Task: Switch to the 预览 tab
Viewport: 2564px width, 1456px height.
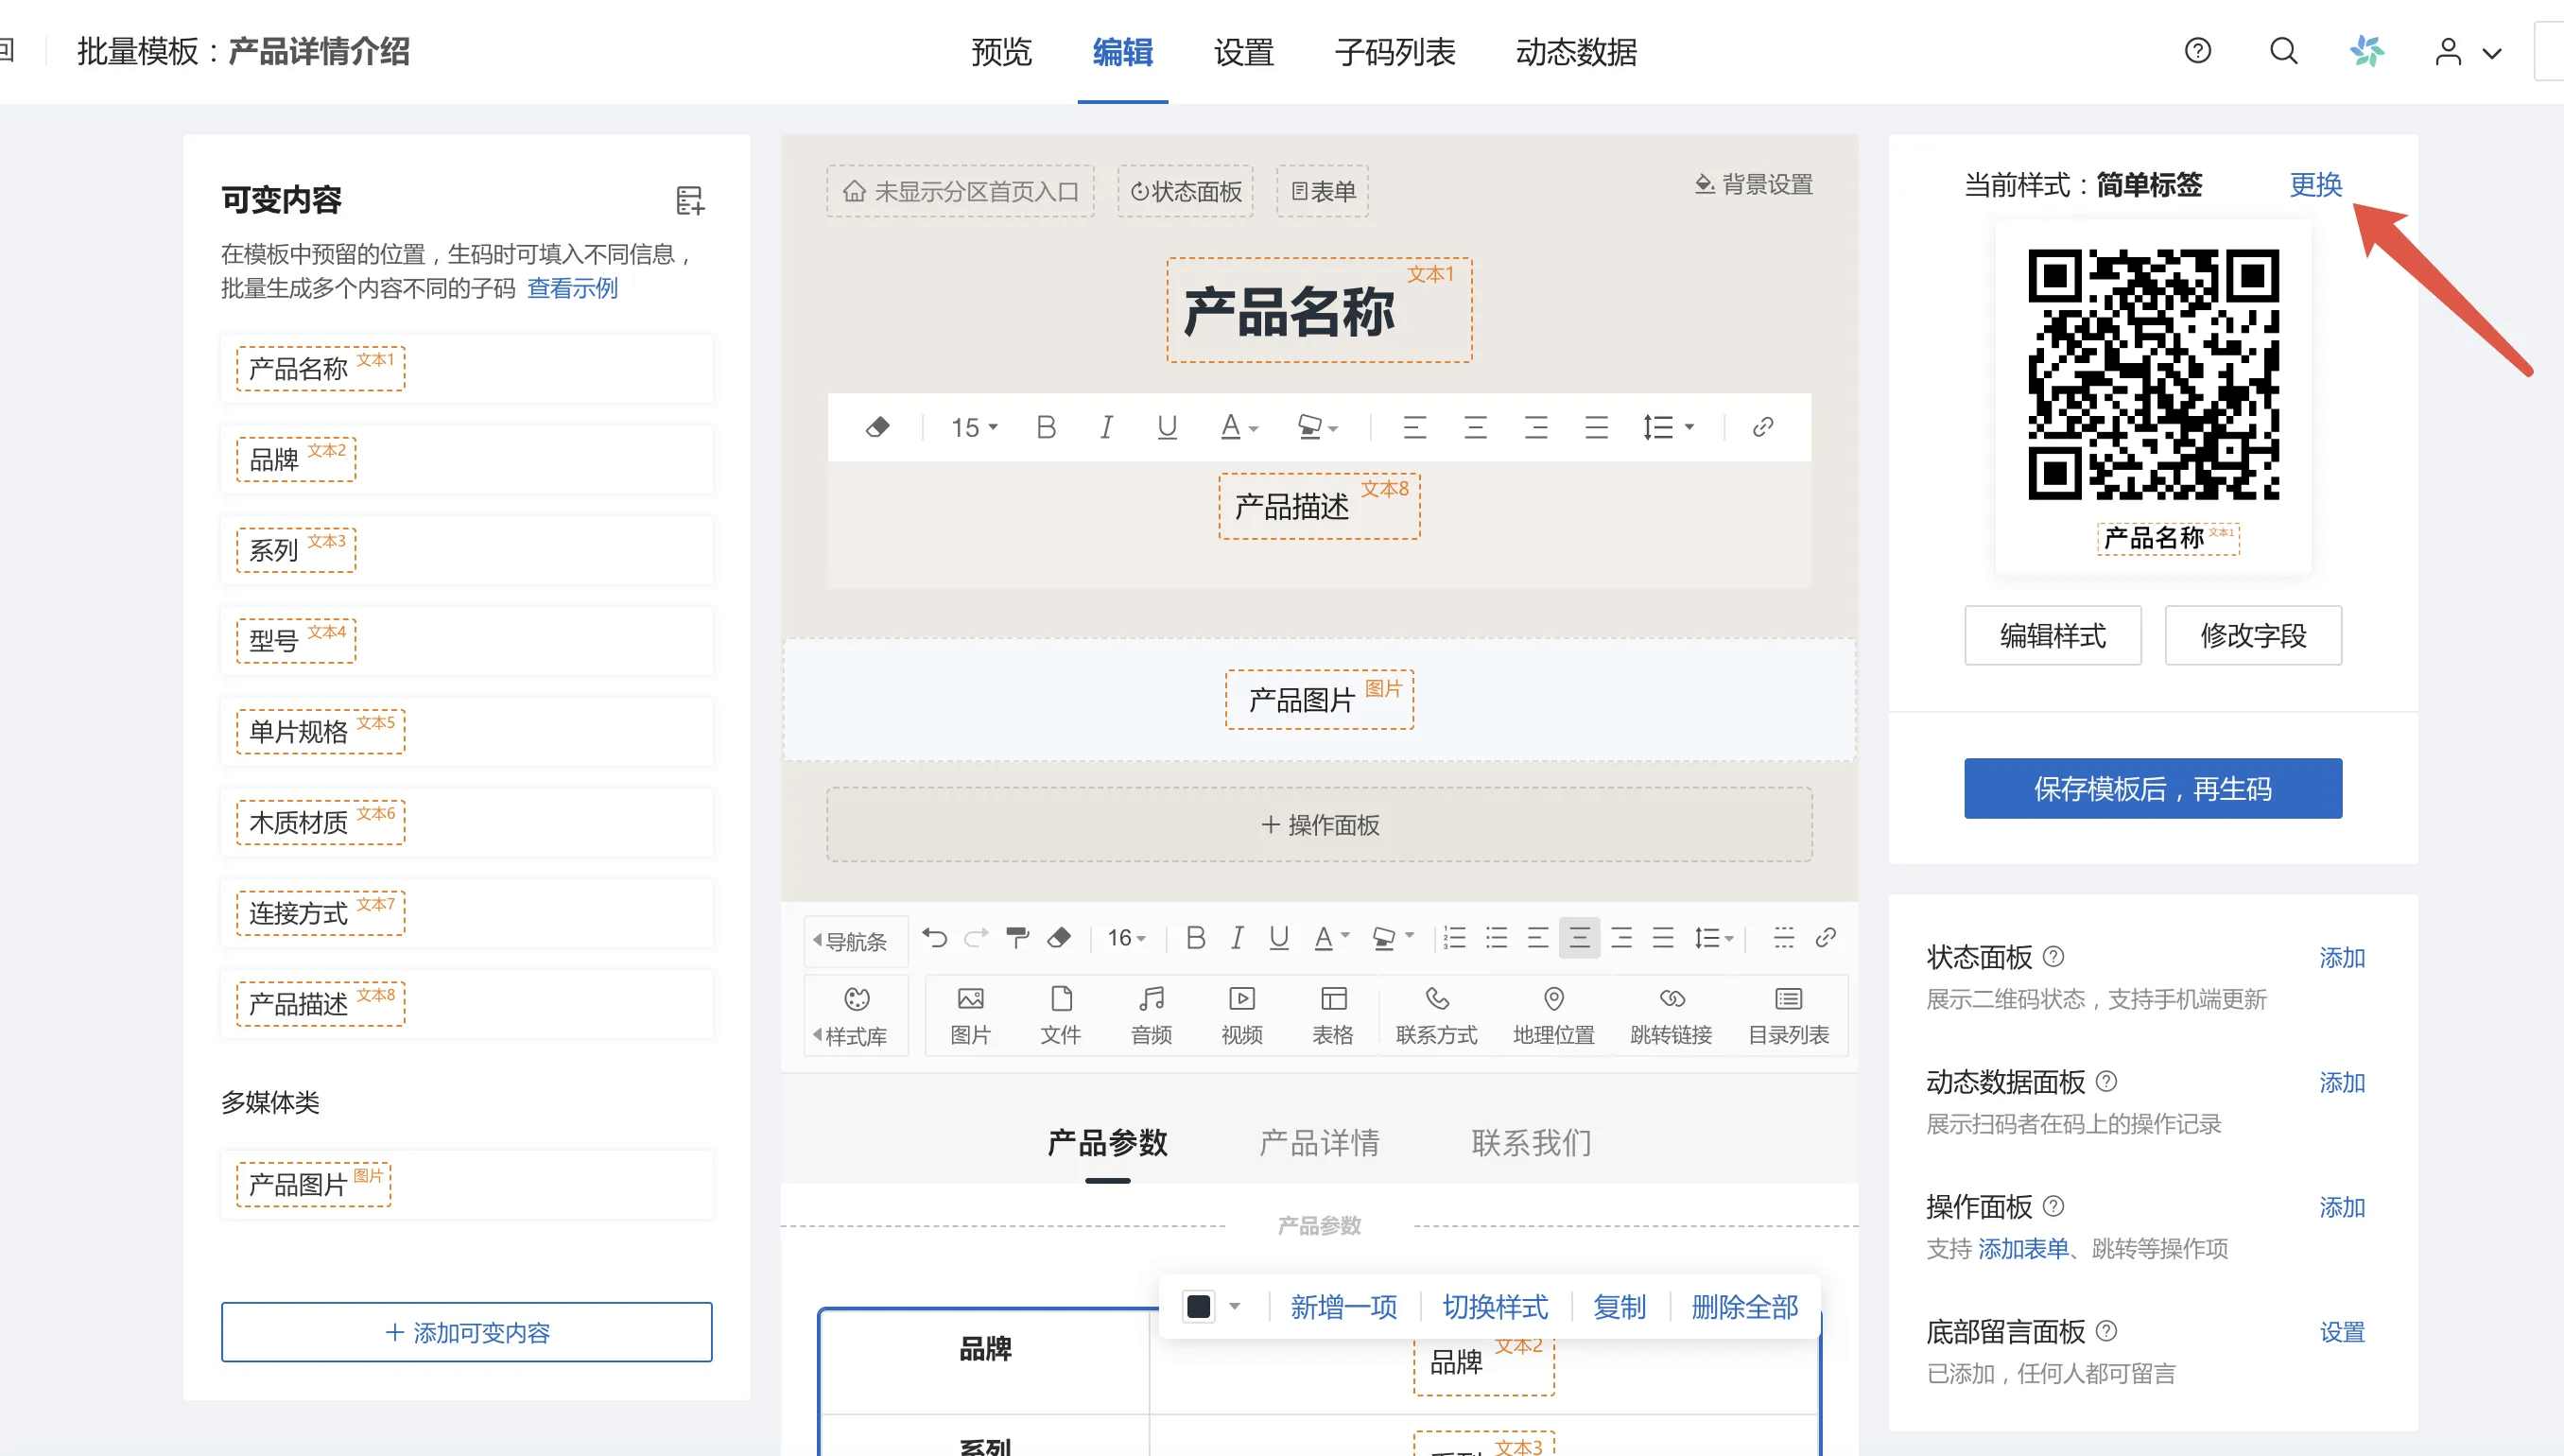Action: click(x=1001, y=51)
